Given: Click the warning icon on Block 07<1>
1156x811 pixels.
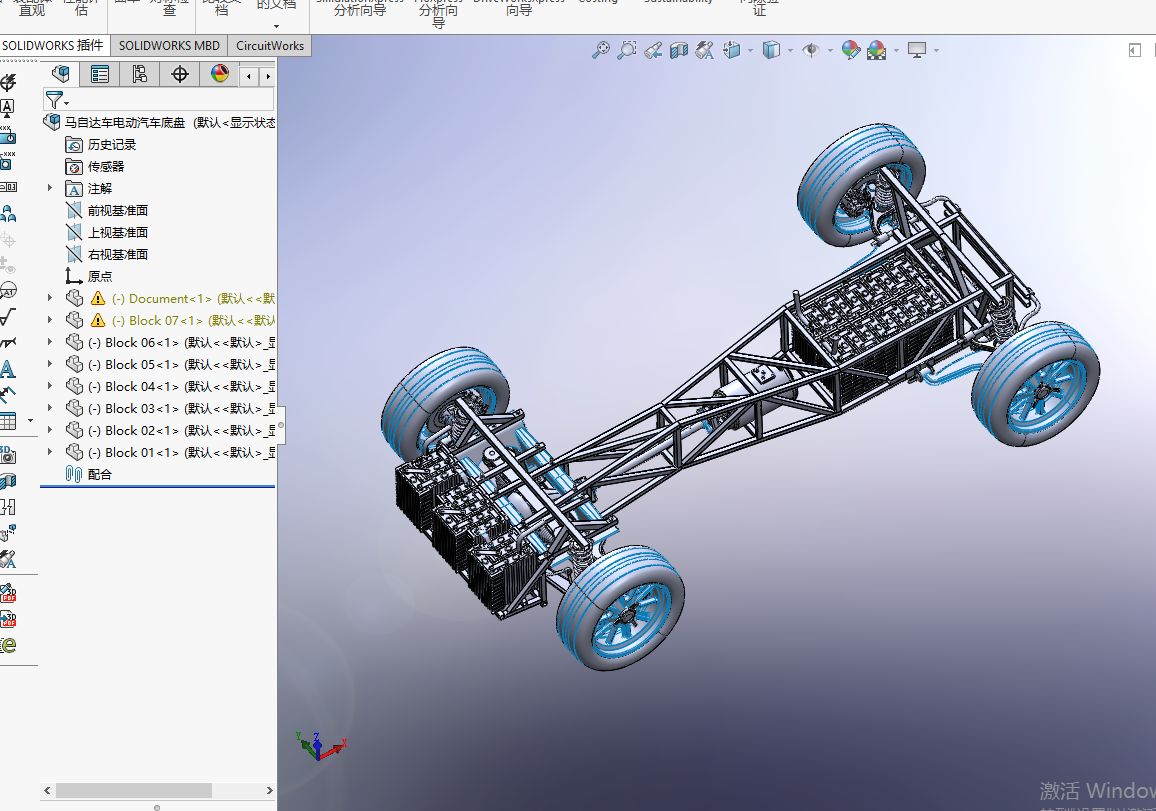Looking at the screenshot, I should (x=98, y=320).
